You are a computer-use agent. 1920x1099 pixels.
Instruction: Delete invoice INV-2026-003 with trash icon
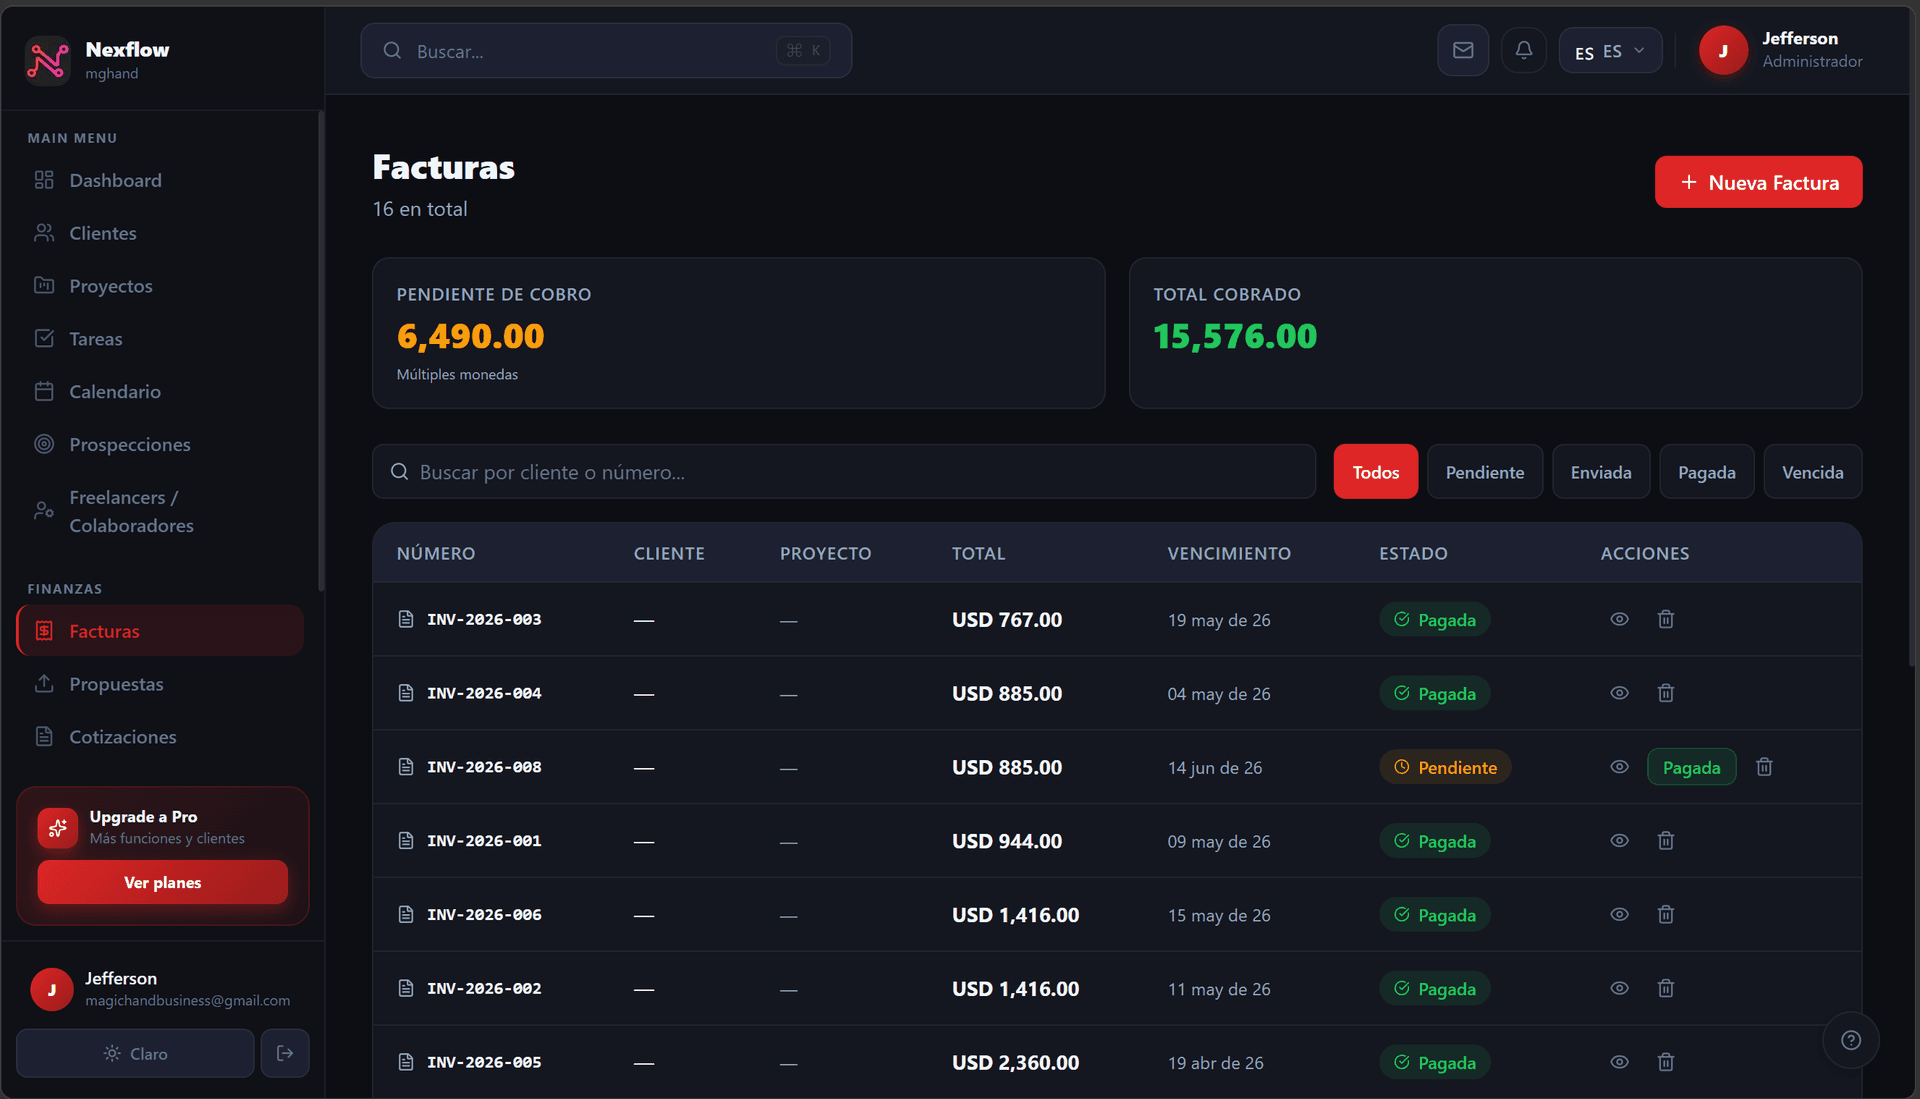[1666, 619]
